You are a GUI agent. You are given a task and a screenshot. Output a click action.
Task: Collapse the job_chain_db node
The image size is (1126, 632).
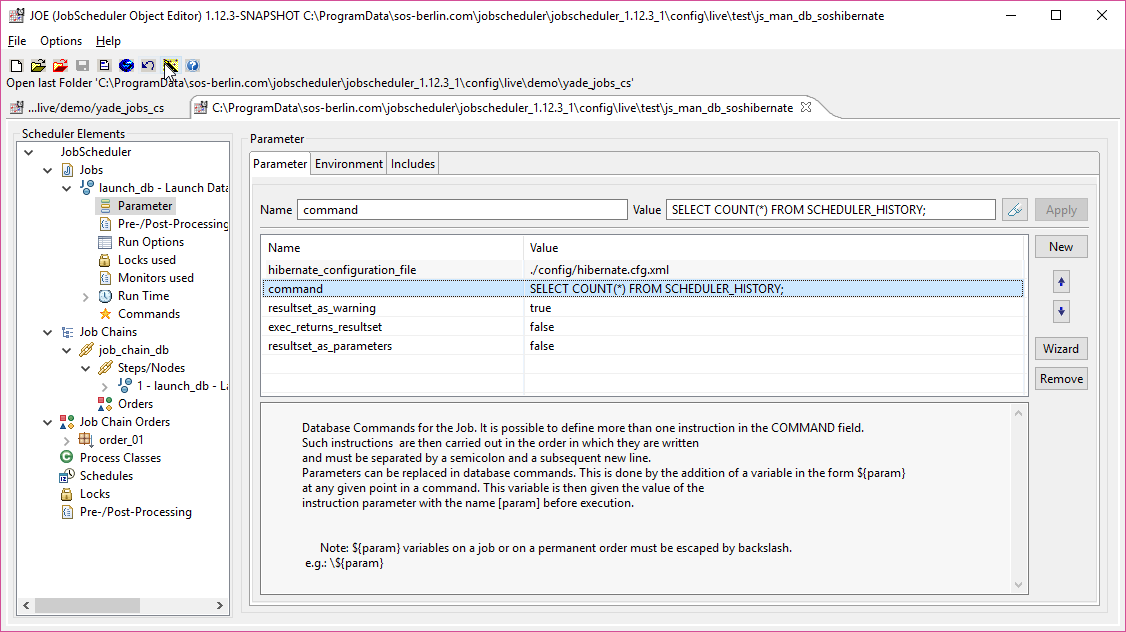point(67,350)
